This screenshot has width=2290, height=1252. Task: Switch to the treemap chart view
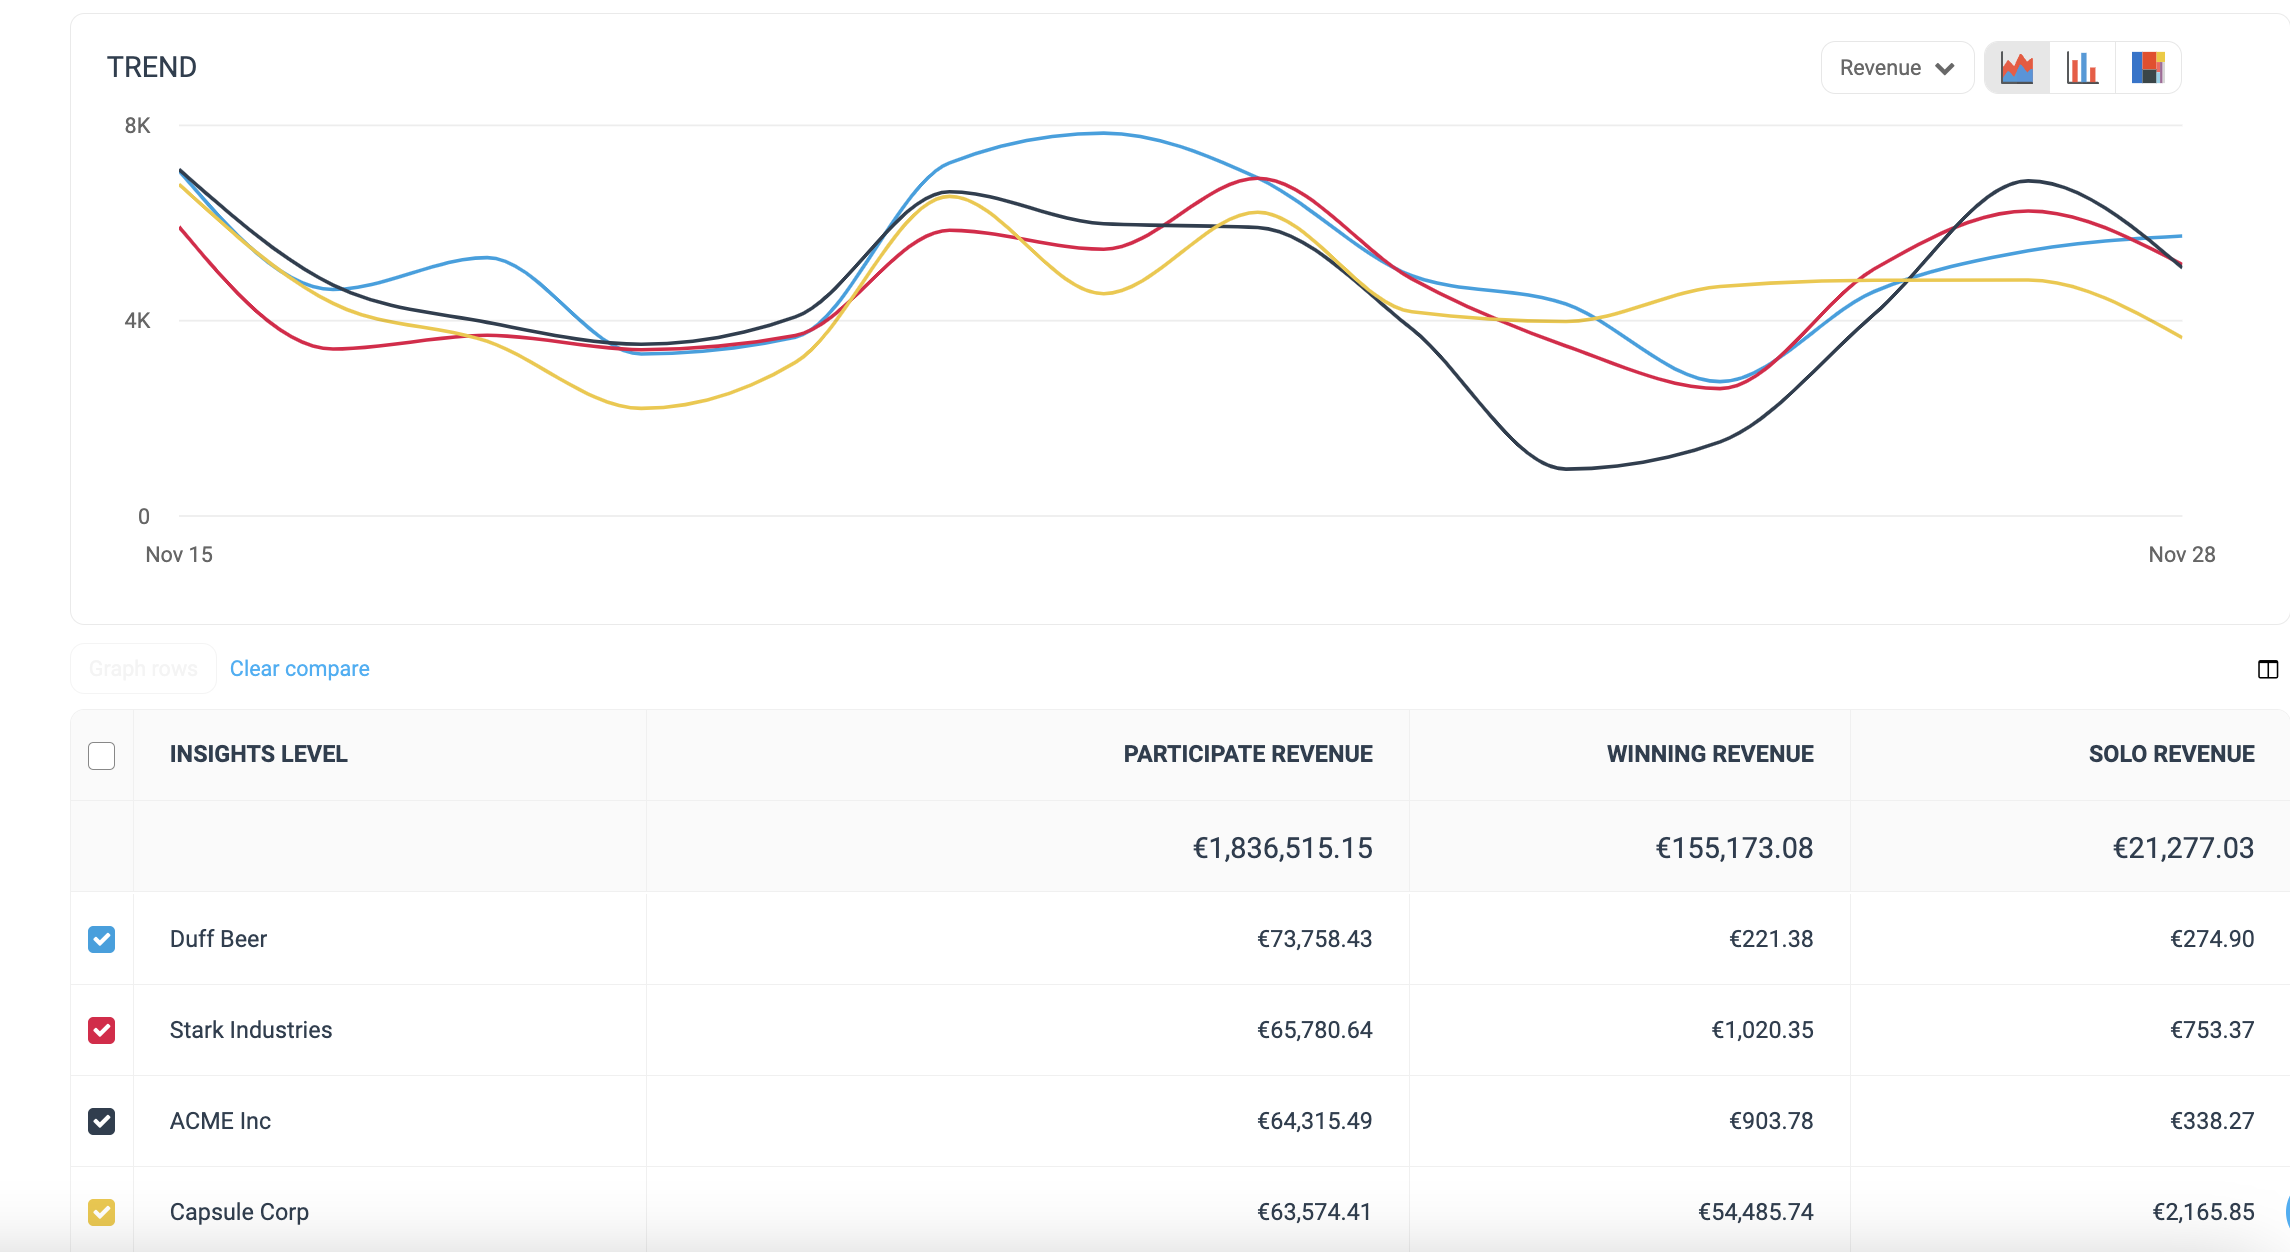(x=2147, y=68)
